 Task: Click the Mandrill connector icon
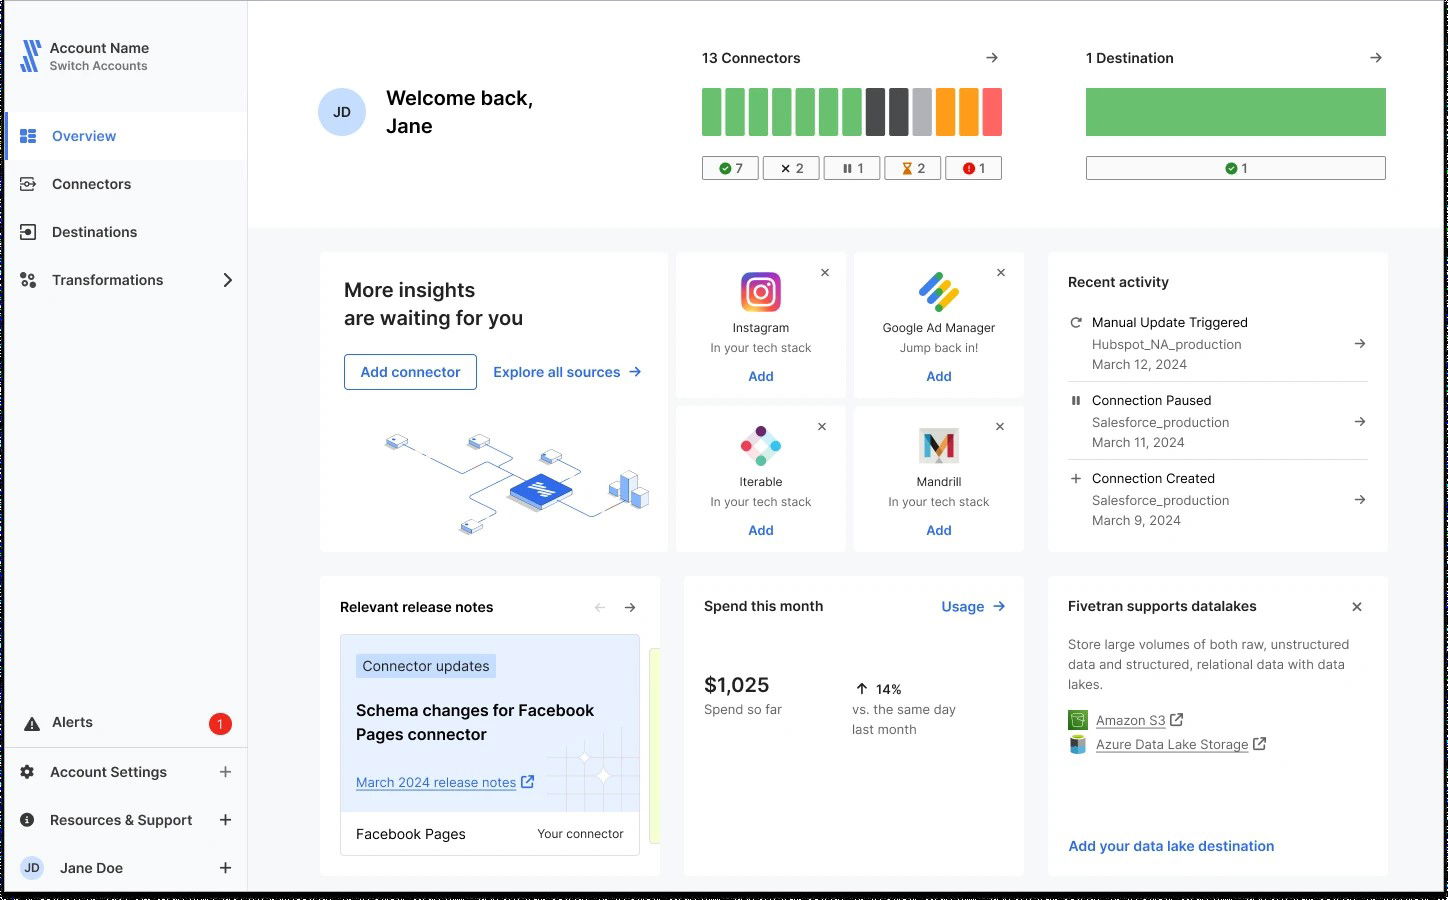[938, 446]
